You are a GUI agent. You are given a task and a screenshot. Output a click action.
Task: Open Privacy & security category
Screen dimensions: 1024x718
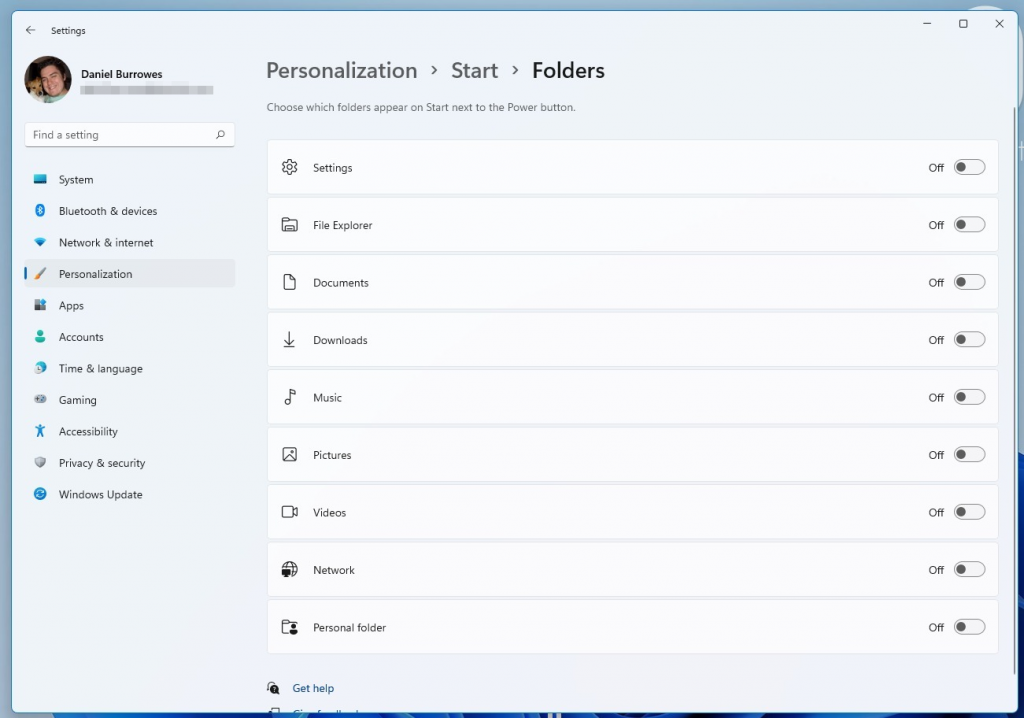(129, 463)
